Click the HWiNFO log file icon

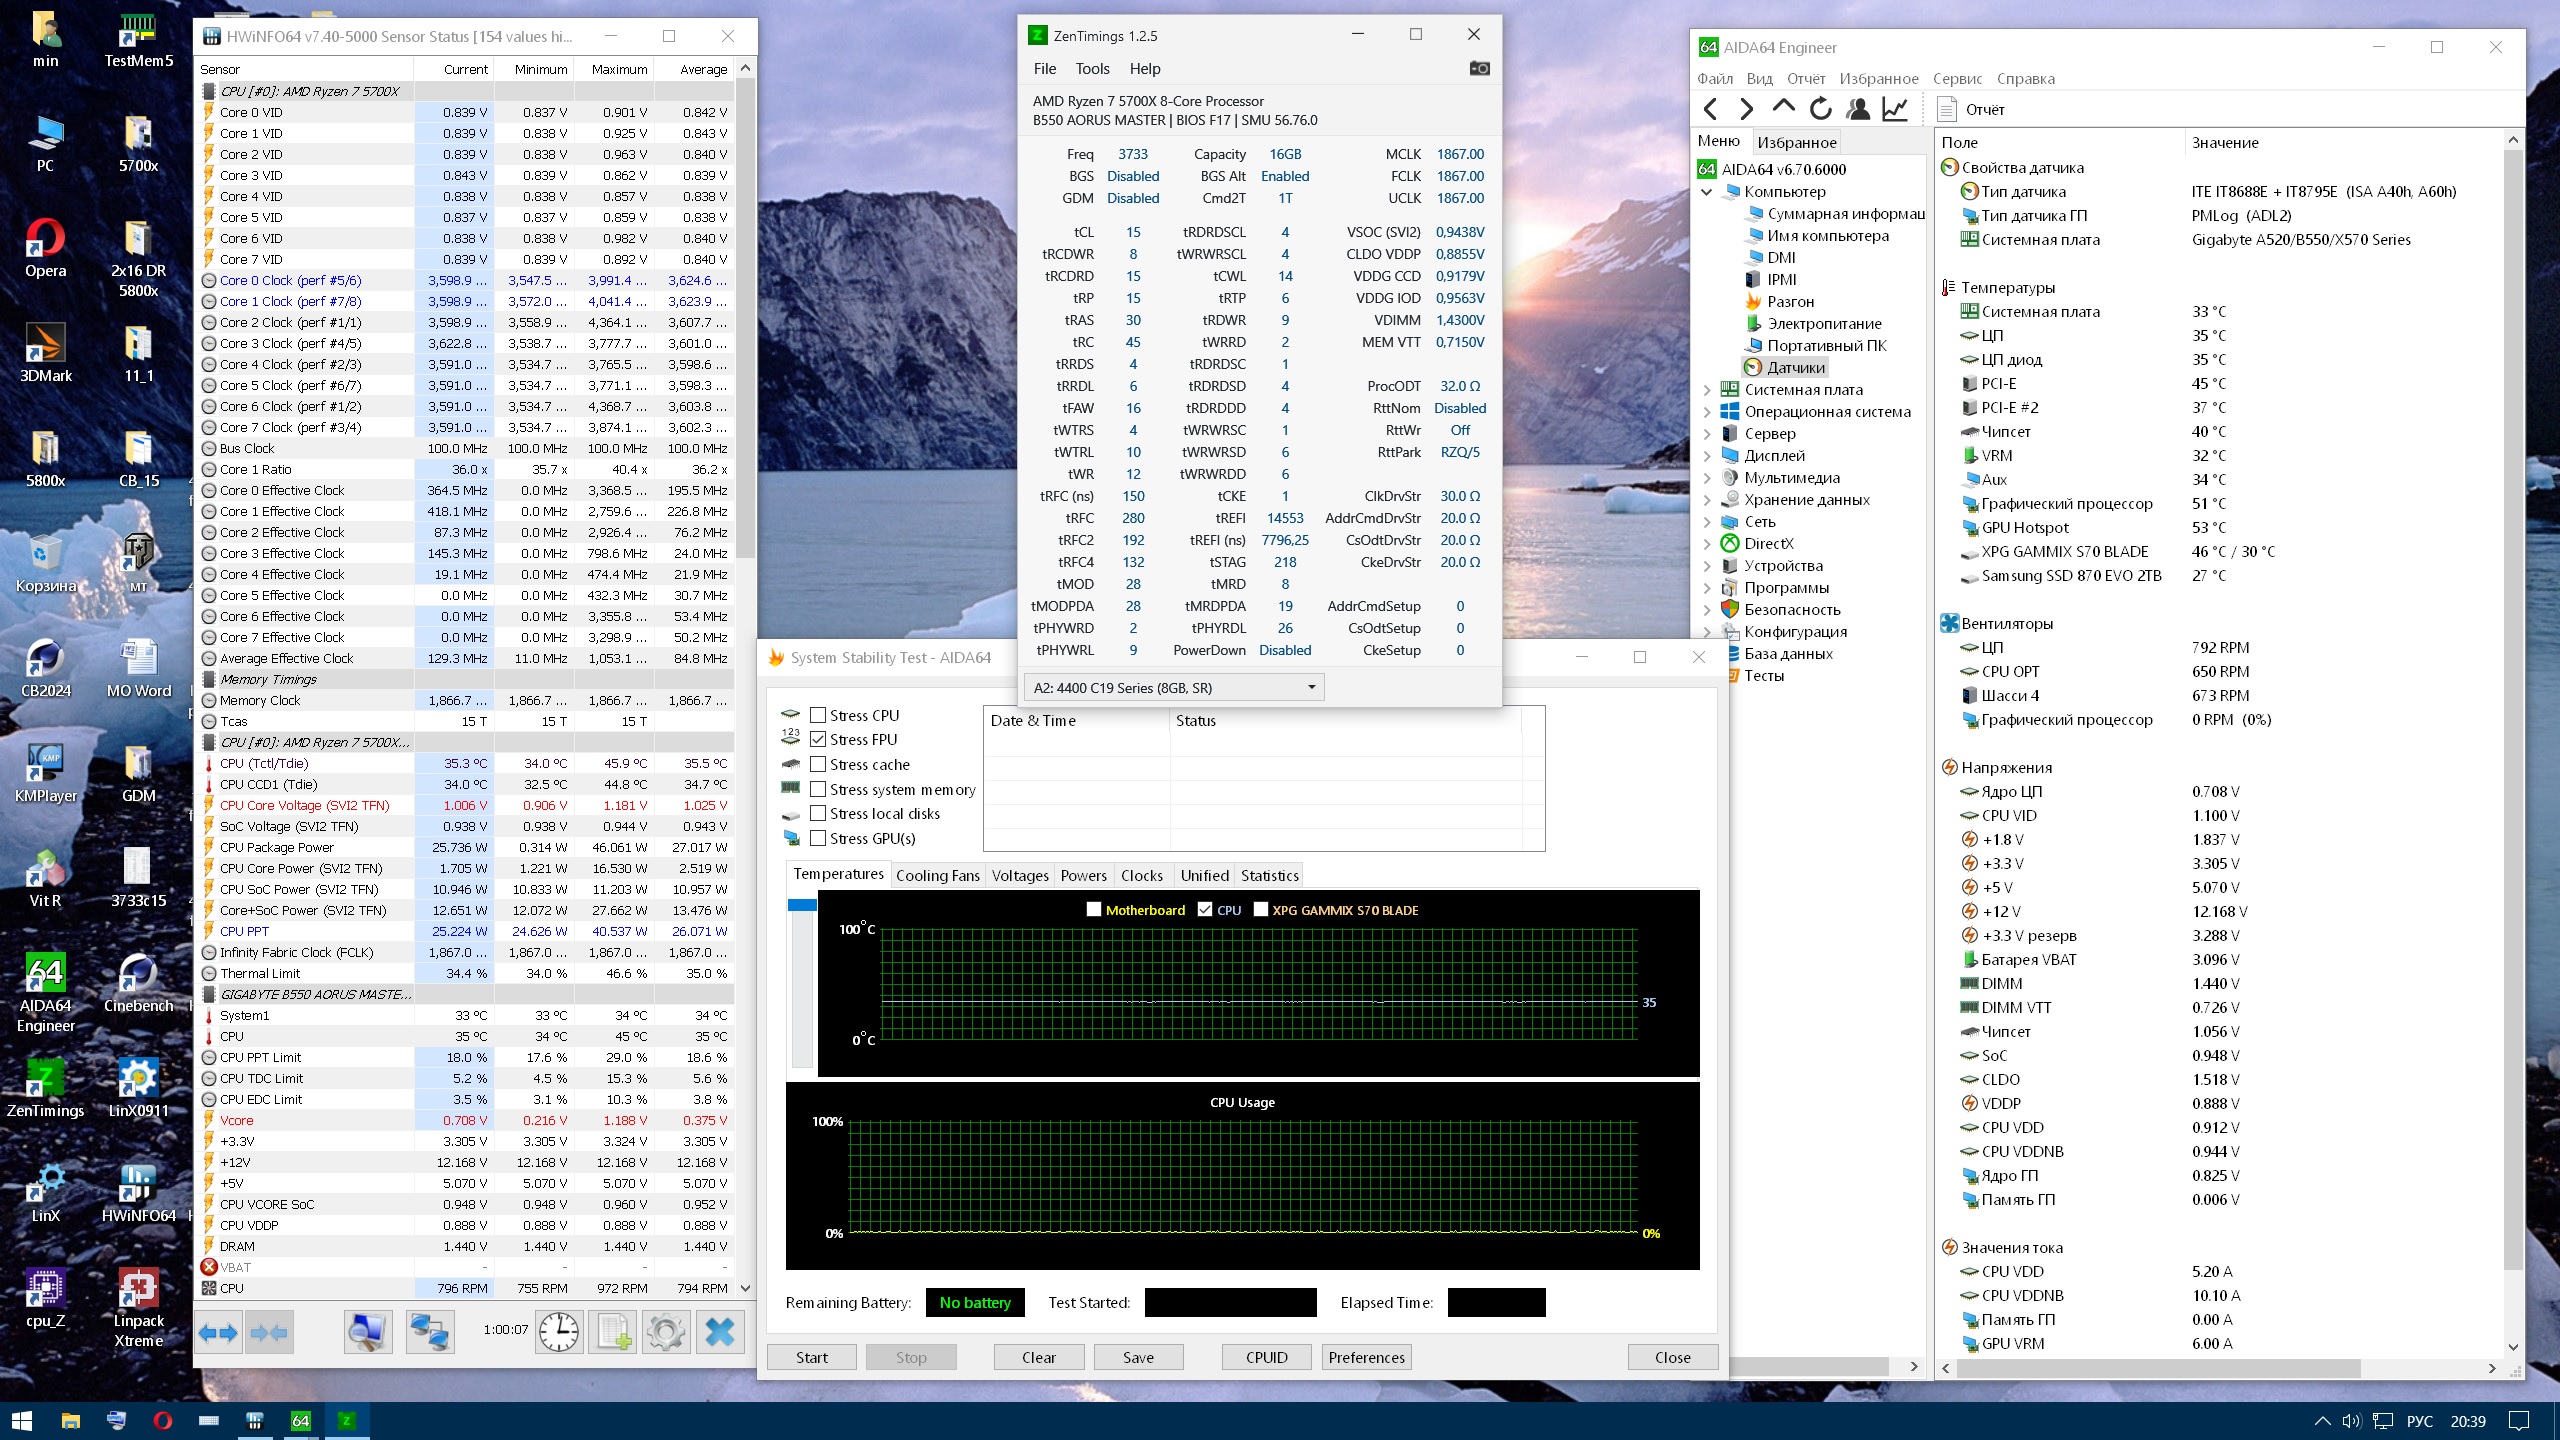tap(612, 1331)
